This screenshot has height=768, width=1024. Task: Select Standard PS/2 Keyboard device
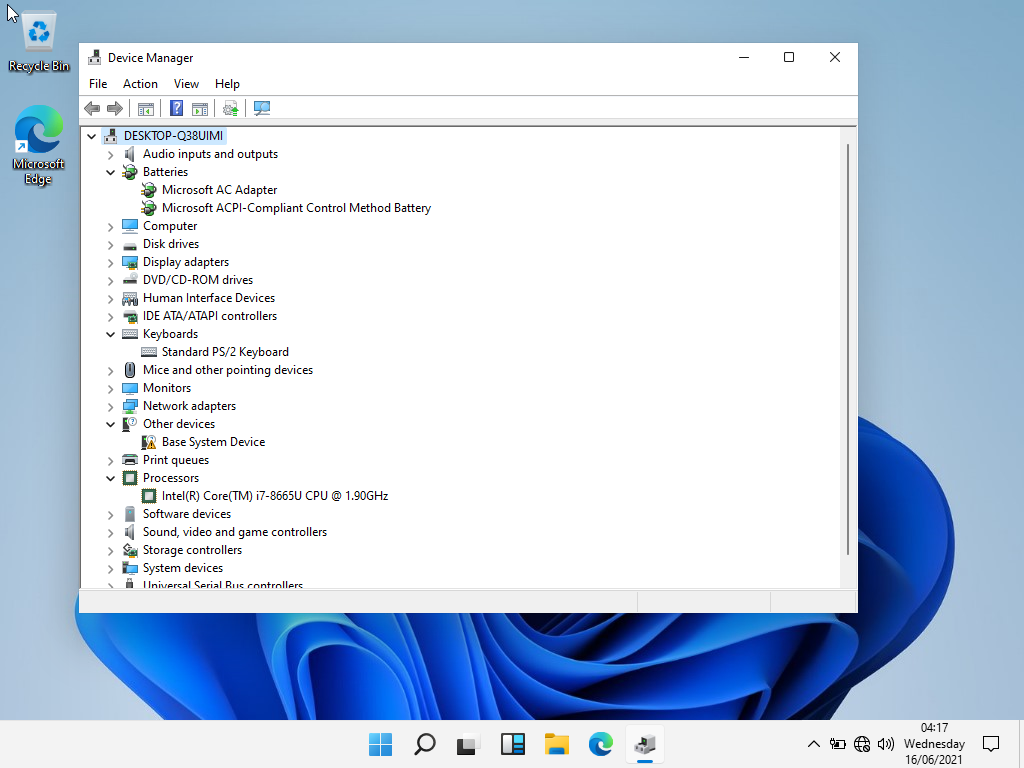[225, 352]
